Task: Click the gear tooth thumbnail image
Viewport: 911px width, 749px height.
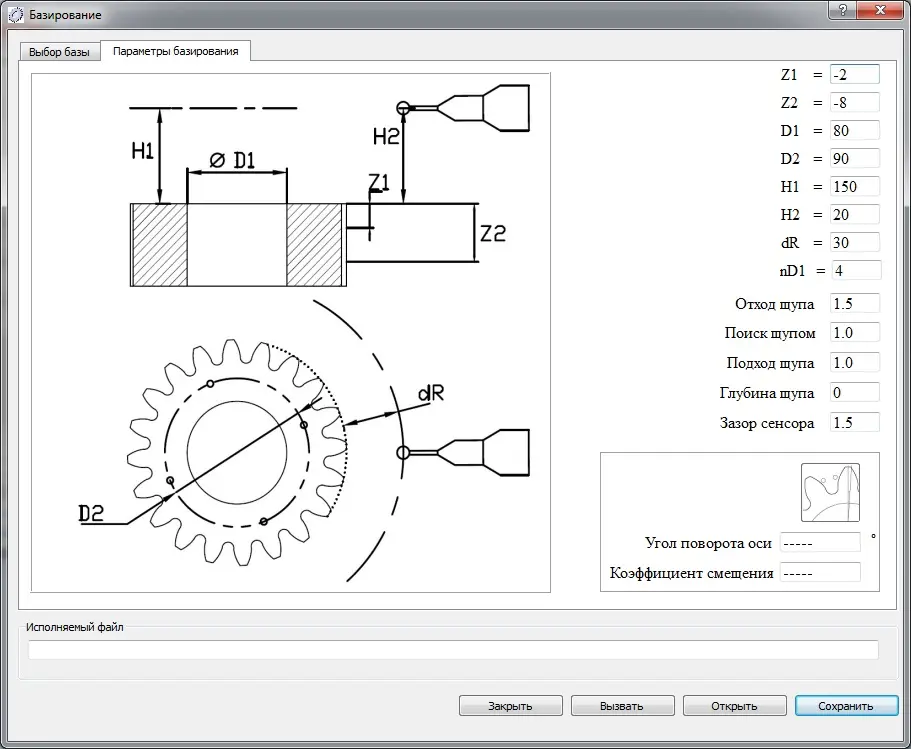Action: [x=830, y=492]
